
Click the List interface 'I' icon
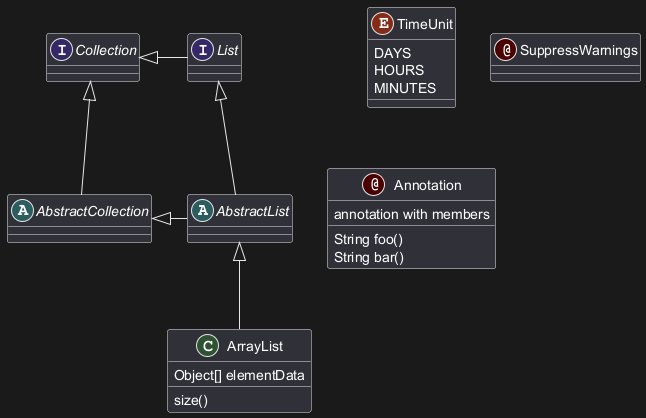pos(202,49)
